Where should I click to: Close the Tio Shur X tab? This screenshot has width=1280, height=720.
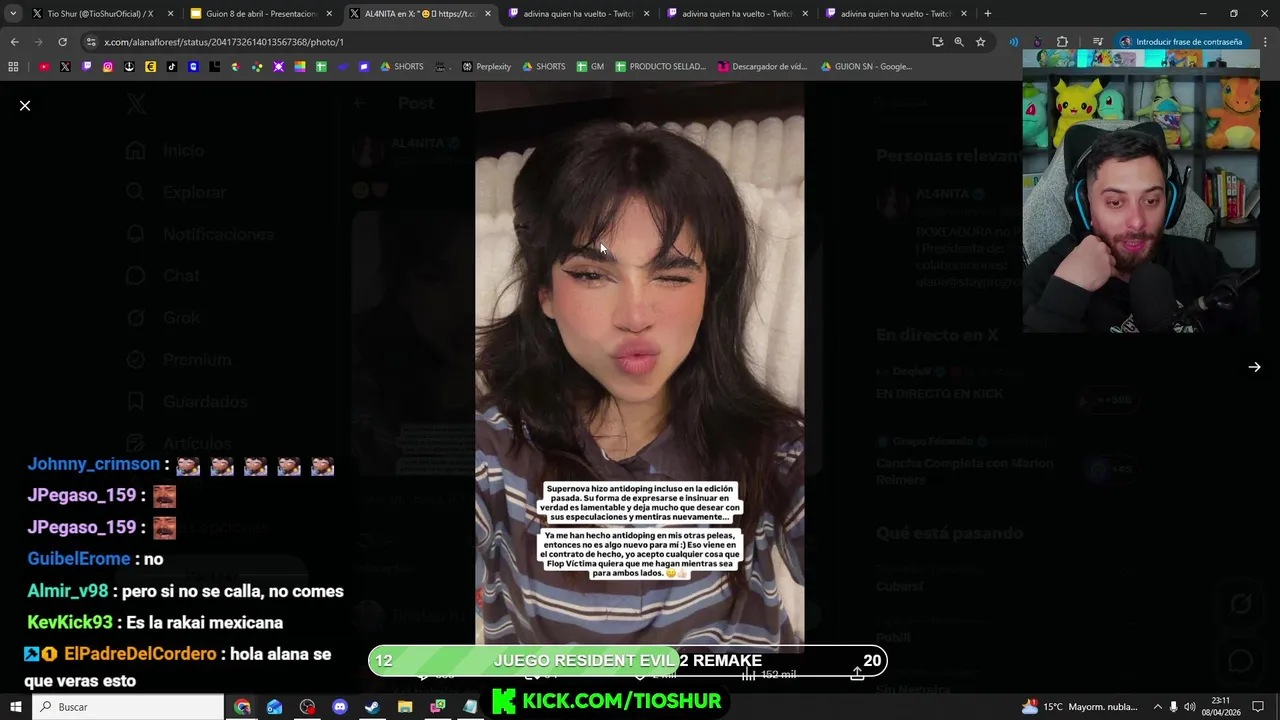point(170,14)
